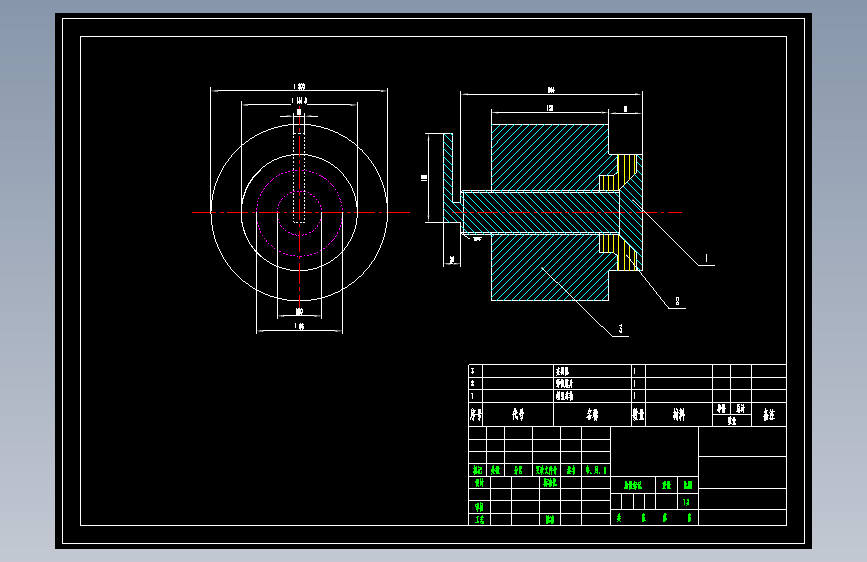The image size is (867, 562).
Task: Select the overall length dimension above the section view
Action: tap(551, 90)
